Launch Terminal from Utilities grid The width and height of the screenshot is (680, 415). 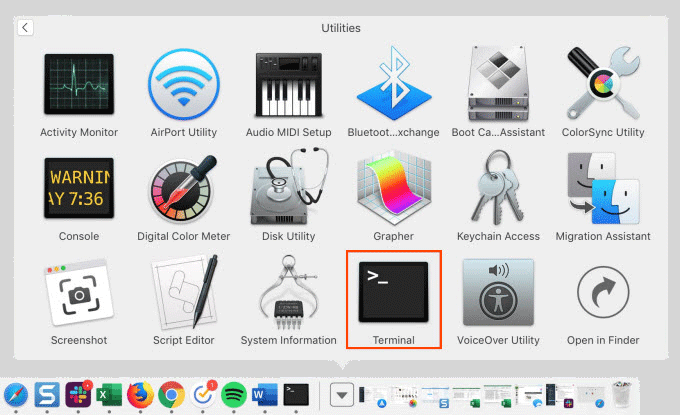[394, 292]
